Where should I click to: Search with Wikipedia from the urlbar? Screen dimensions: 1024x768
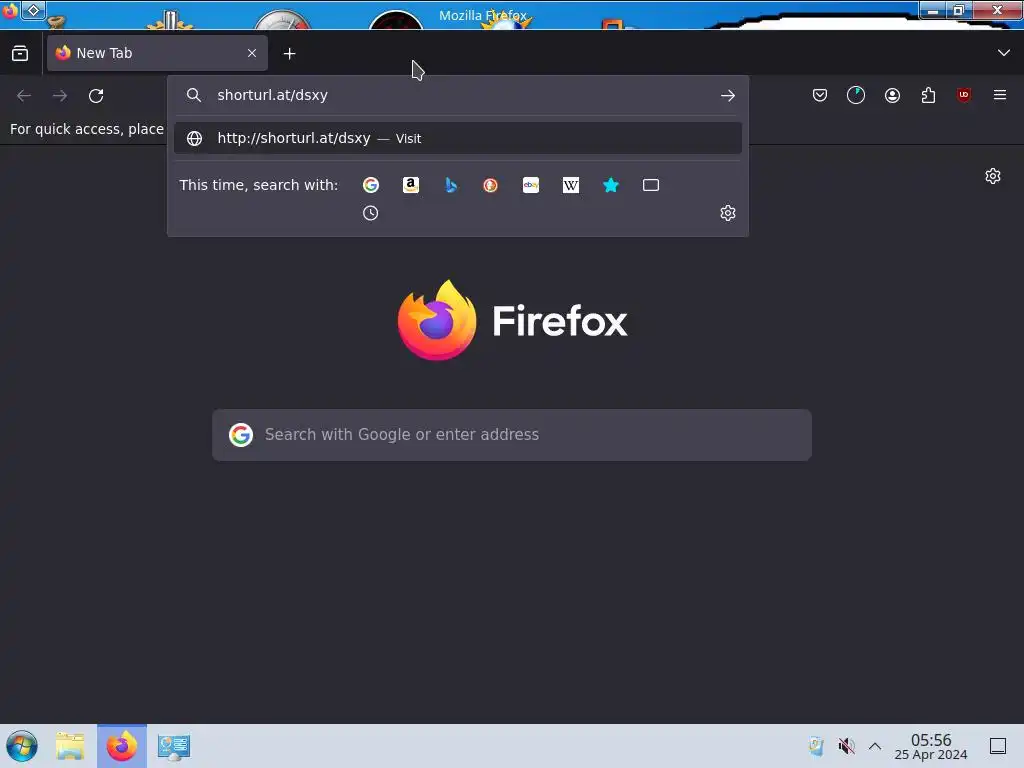[571, 185]
